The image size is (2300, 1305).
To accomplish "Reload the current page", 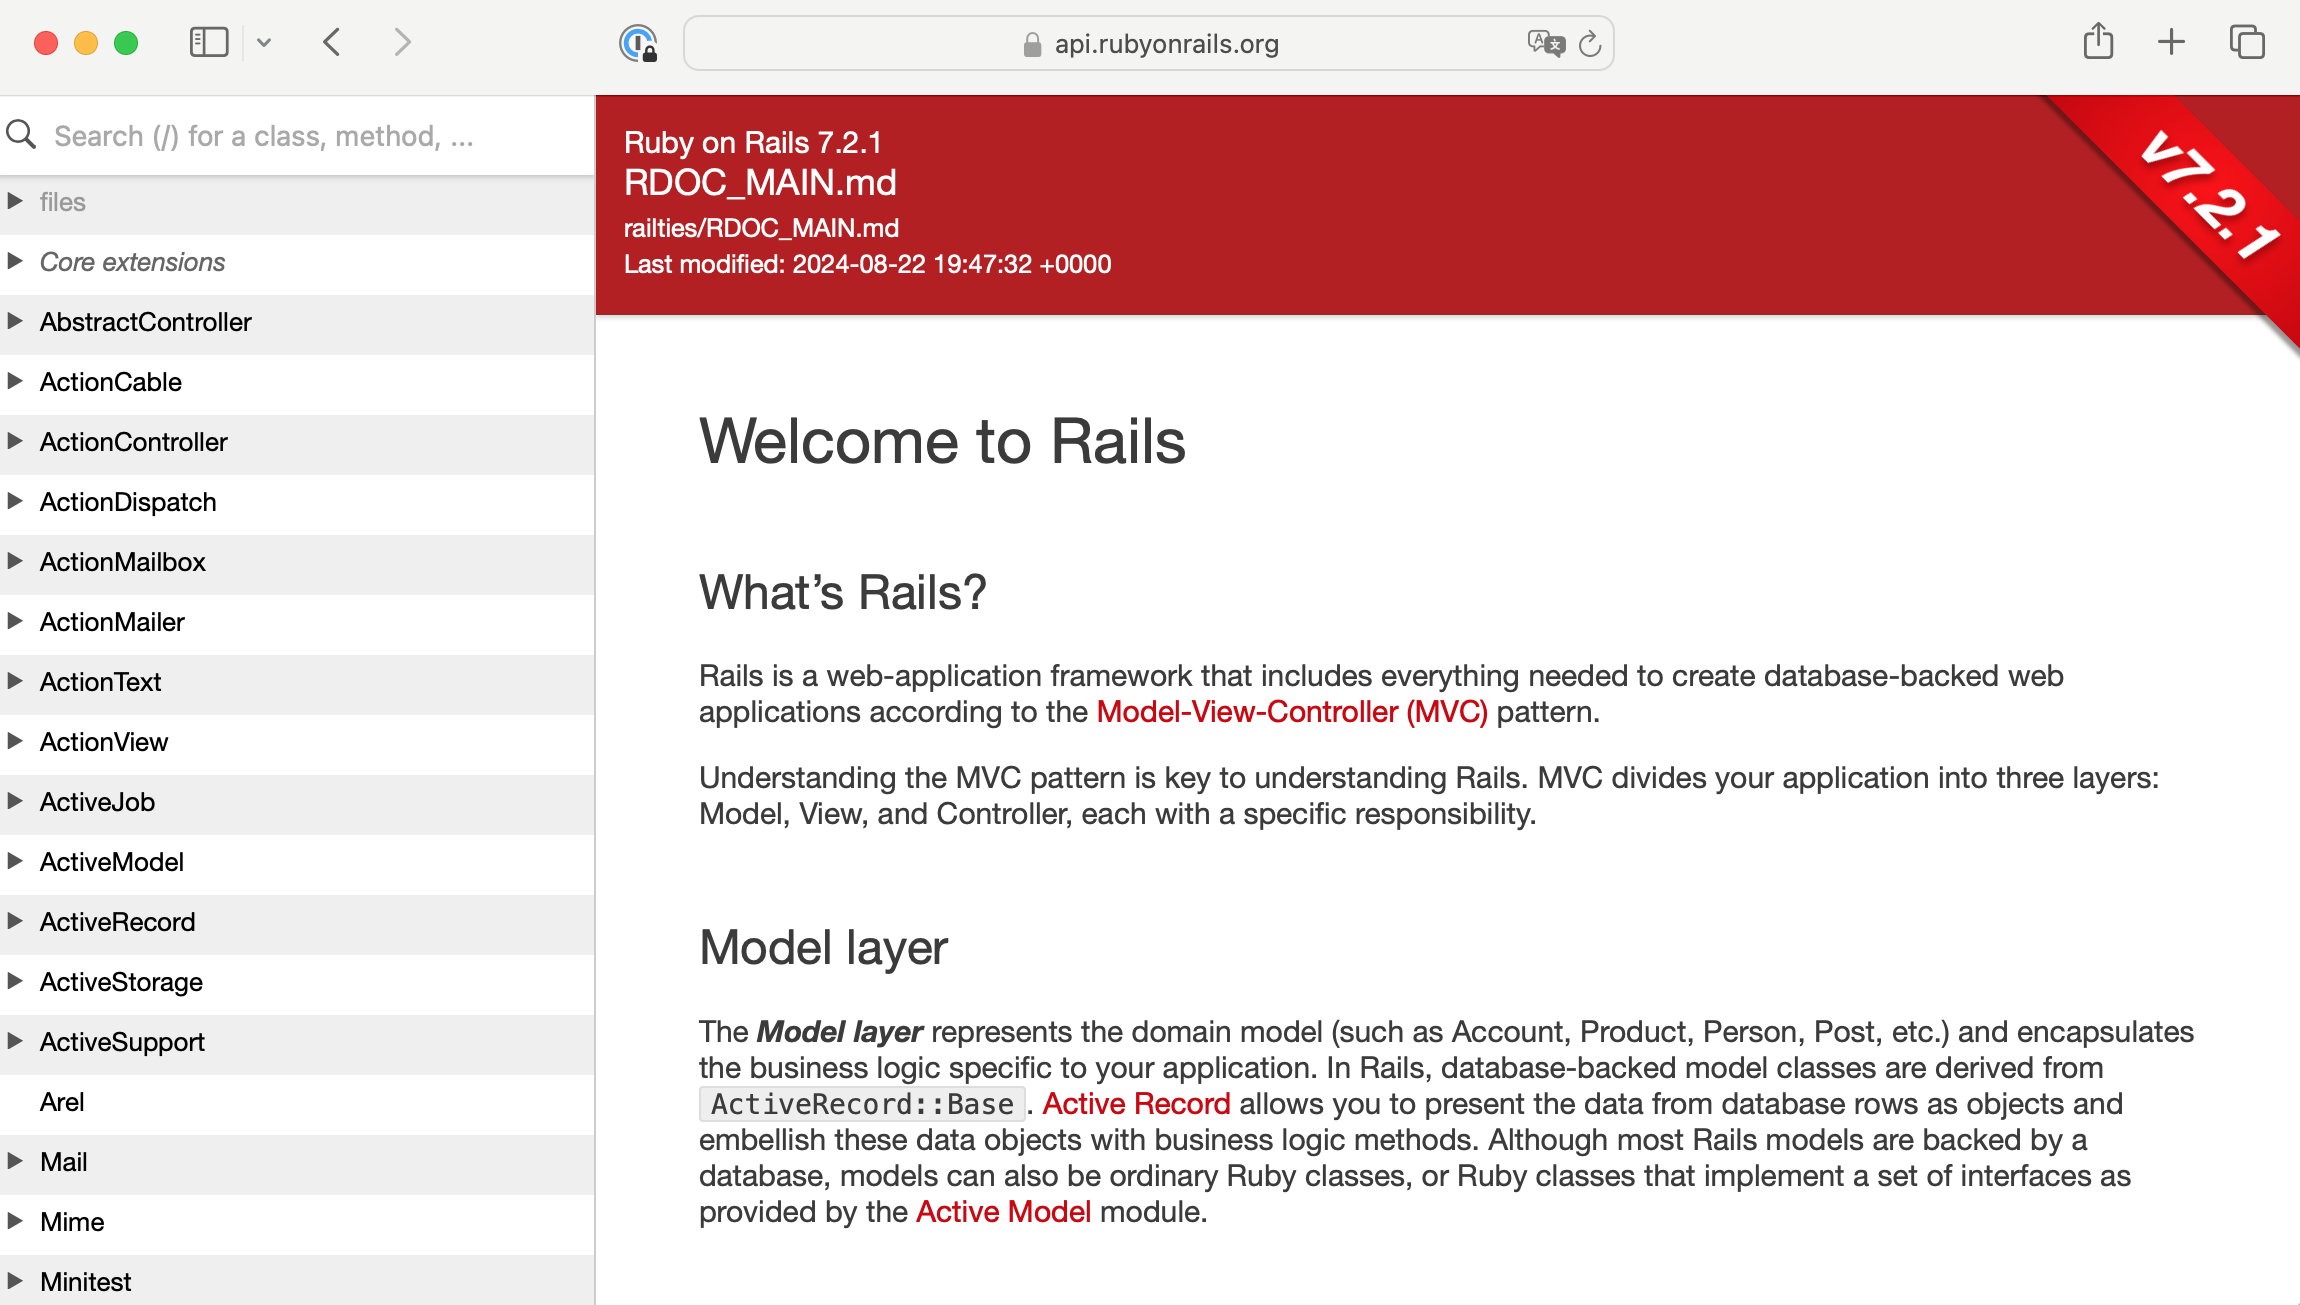I will 1590,43.
